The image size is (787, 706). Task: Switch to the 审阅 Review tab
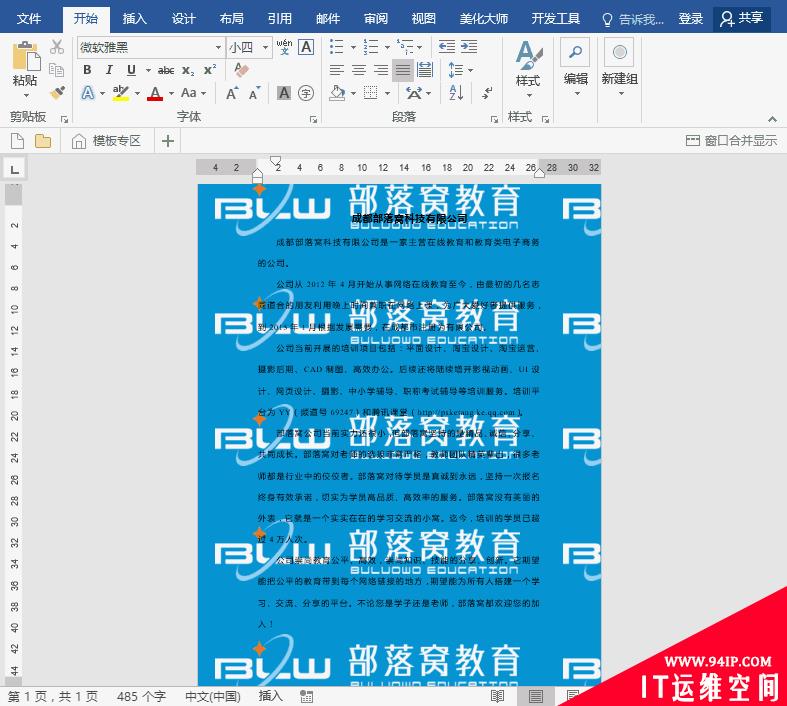[x=375, y=19]
